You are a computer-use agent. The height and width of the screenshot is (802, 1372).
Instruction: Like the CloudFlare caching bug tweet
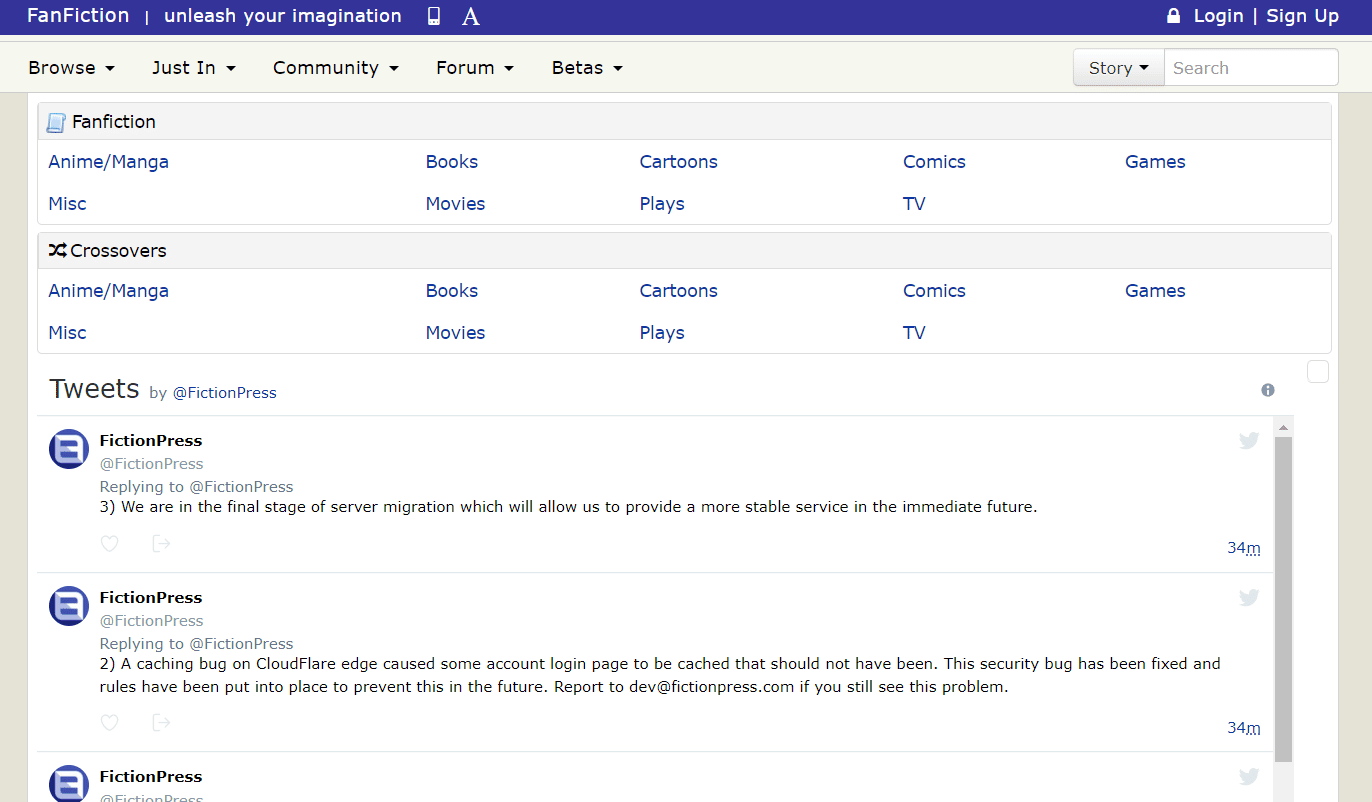click(x=110, y=722)
